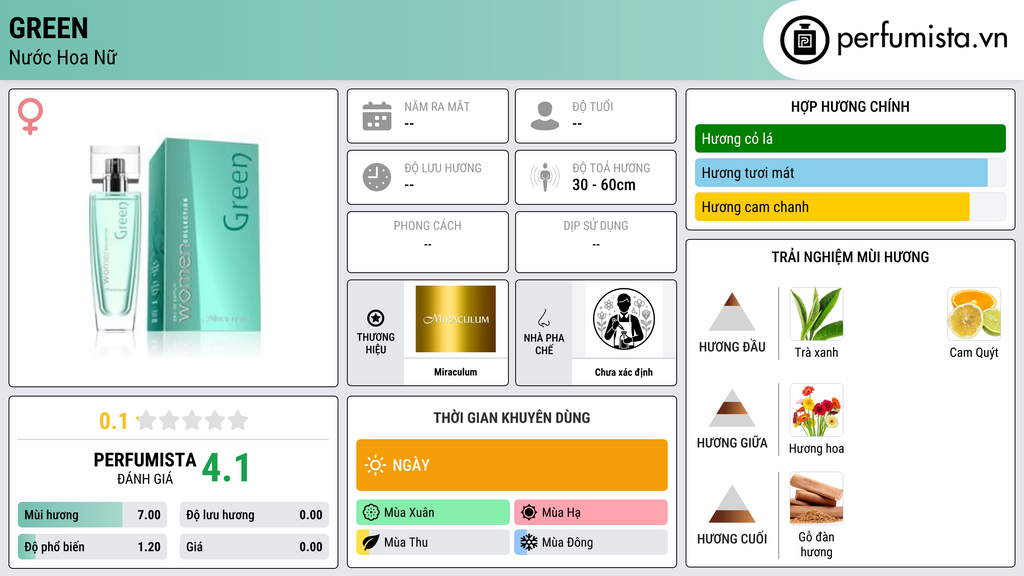Click the pink female gender symbol icon
This screenshot has height=576, width=1024.
[30, 116]
